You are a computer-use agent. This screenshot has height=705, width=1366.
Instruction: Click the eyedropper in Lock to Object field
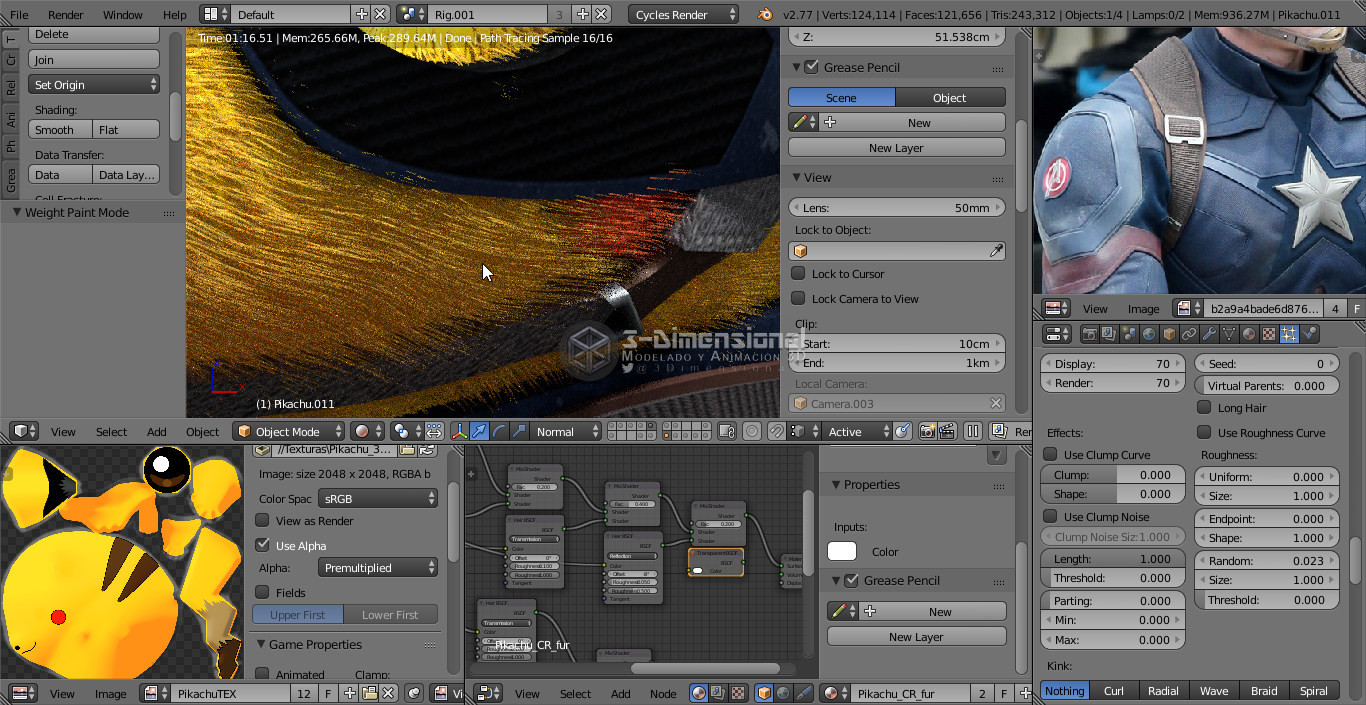pyautogui.click(x=996, y=251)
